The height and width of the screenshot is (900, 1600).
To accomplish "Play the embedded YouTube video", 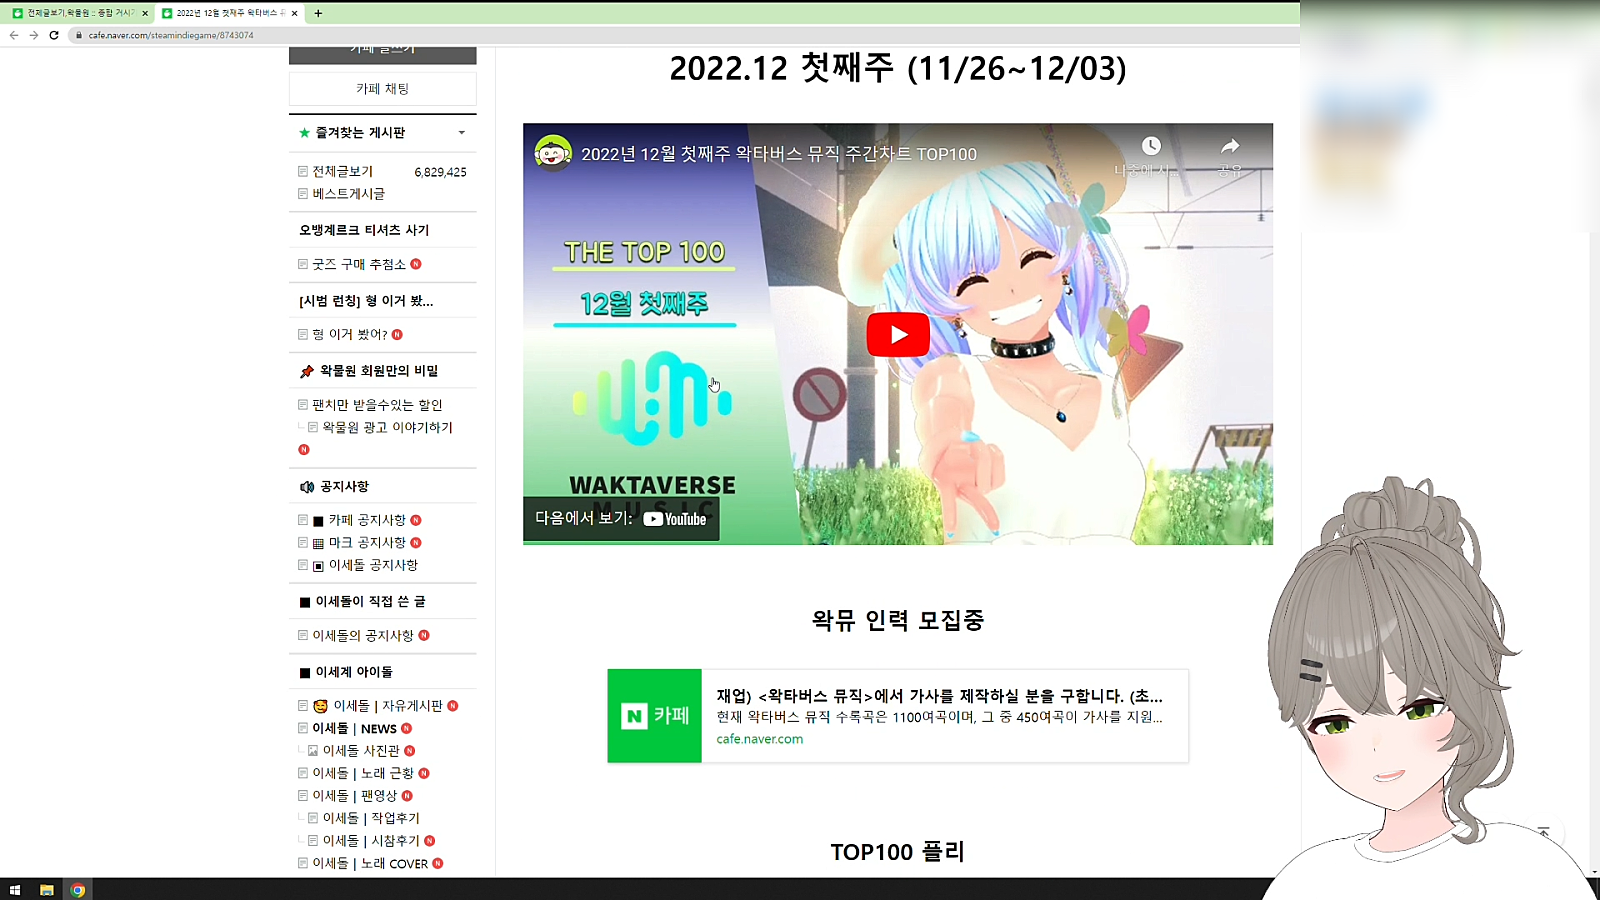I will [898, 335].
